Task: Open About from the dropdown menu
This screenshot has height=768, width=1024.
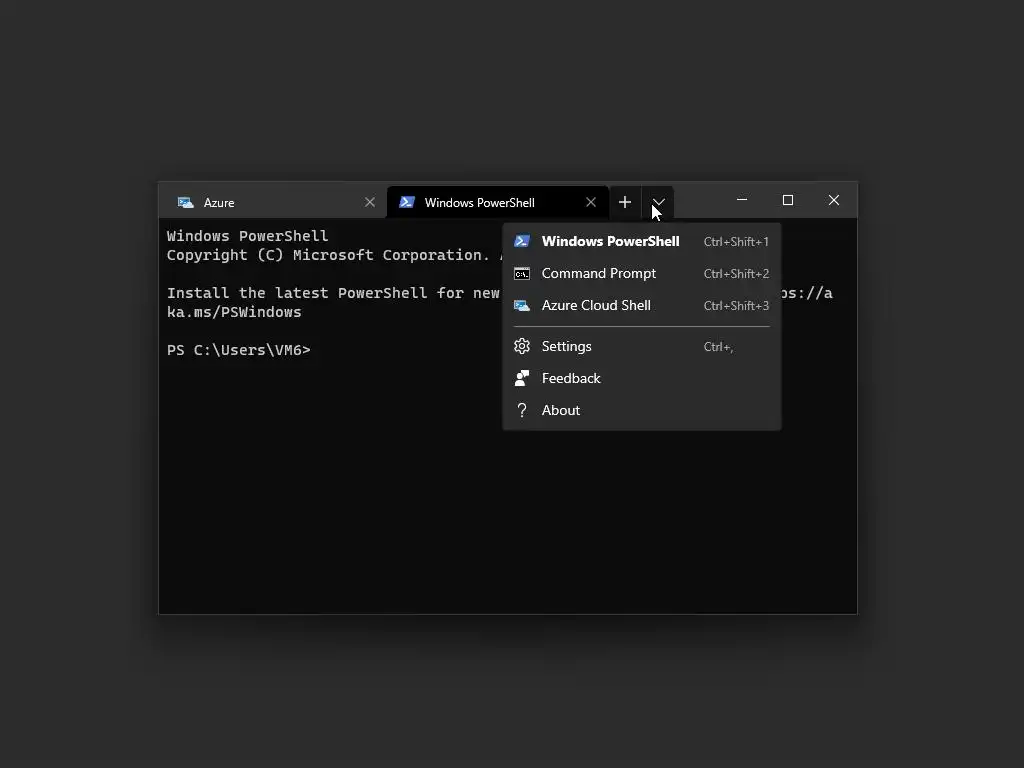Action: [641, 410]
